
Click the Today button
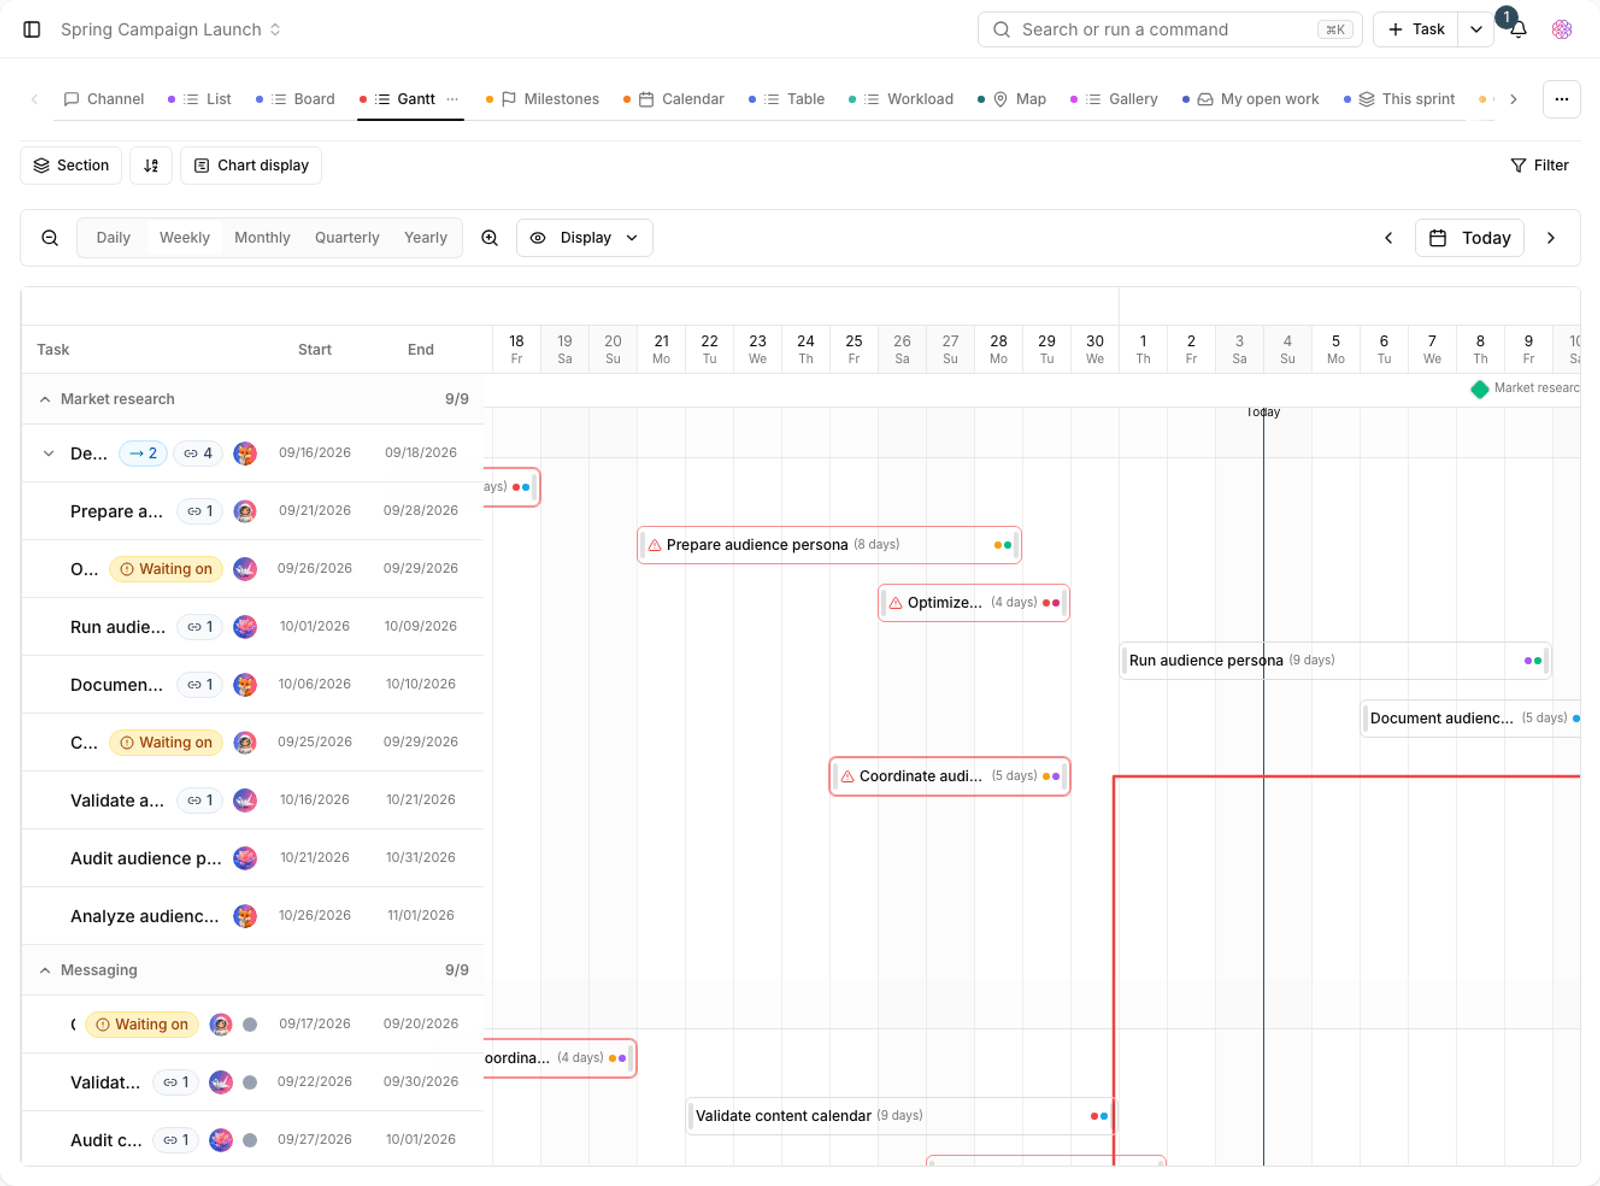tap(1470, 238)
